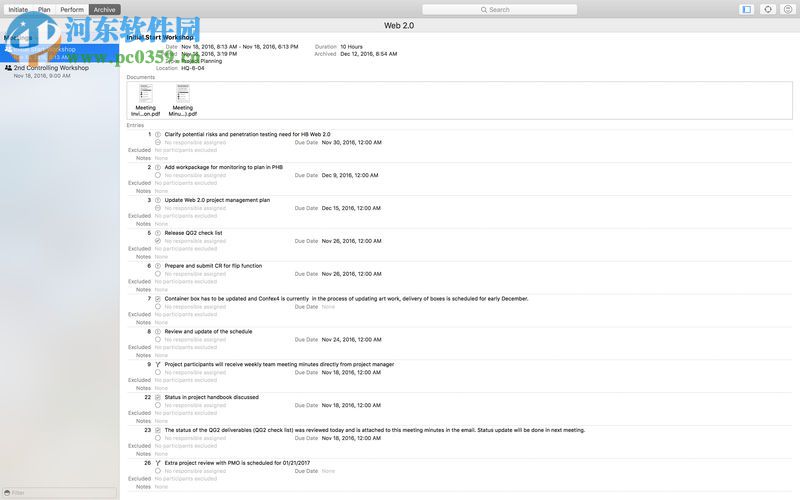Click the type icon of entry 8

[x=158, y=332]
